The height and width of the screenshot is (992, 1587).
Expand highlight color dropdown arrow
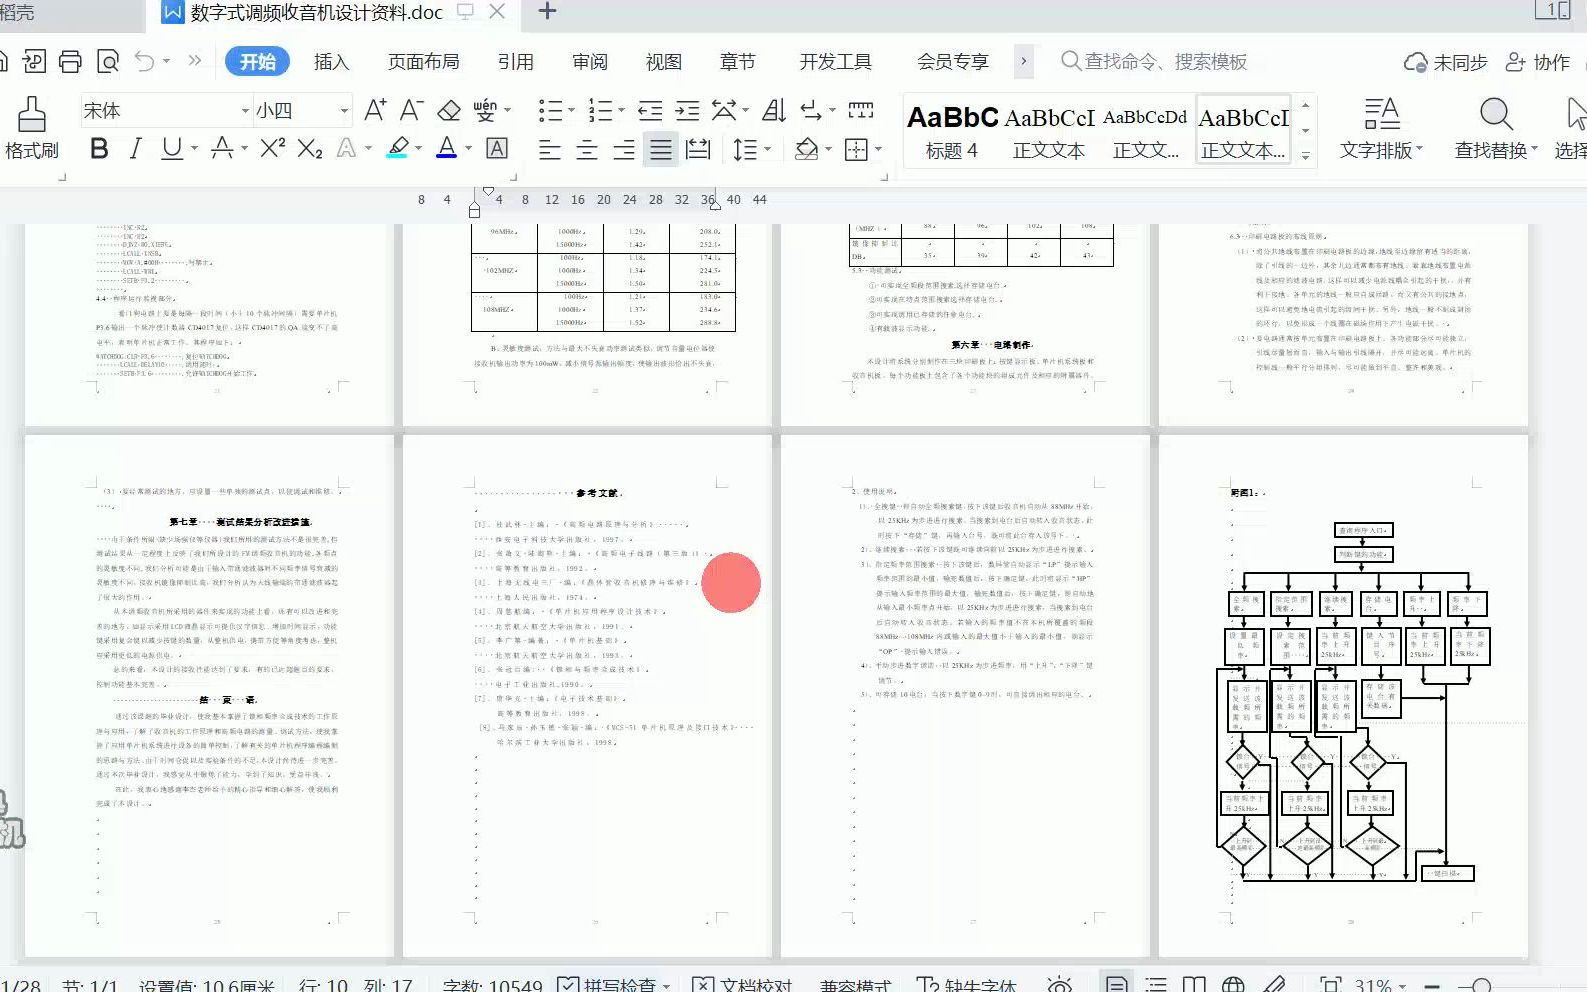click(x=418, y=149)
